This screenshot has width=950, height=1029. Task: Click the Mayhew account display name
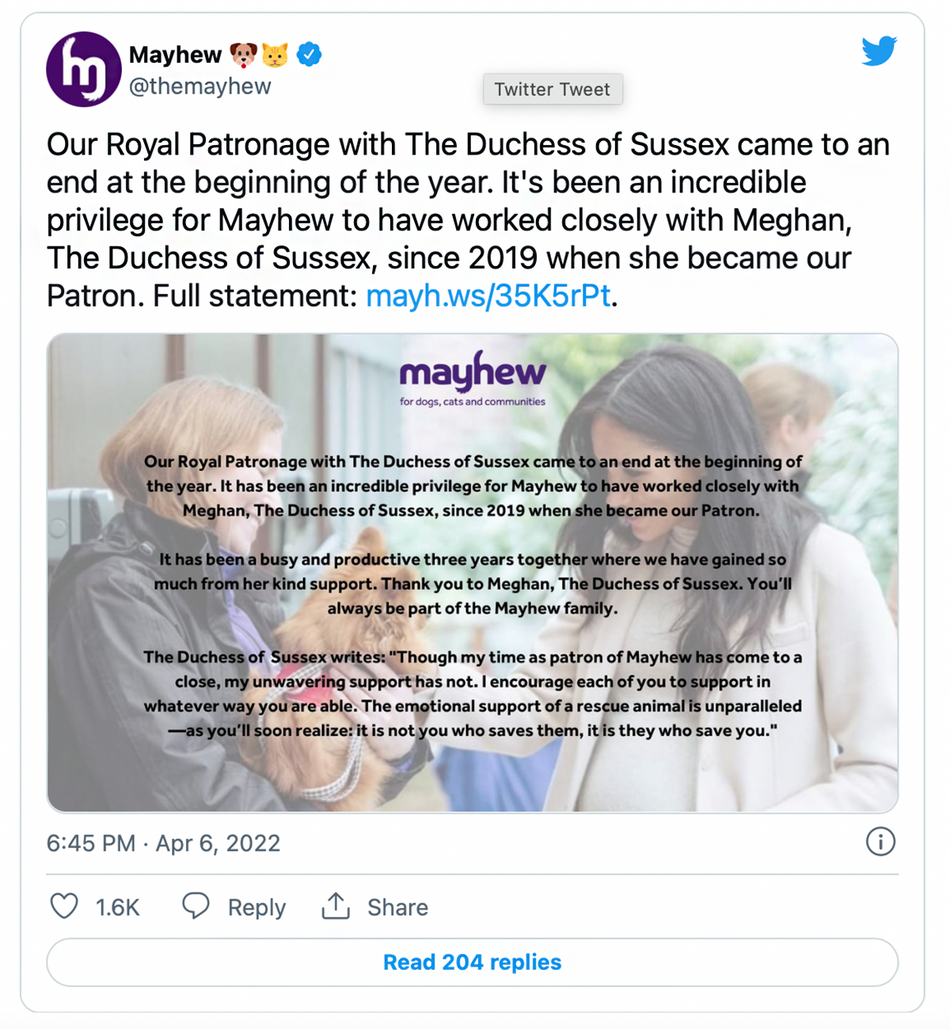point(176,55)
